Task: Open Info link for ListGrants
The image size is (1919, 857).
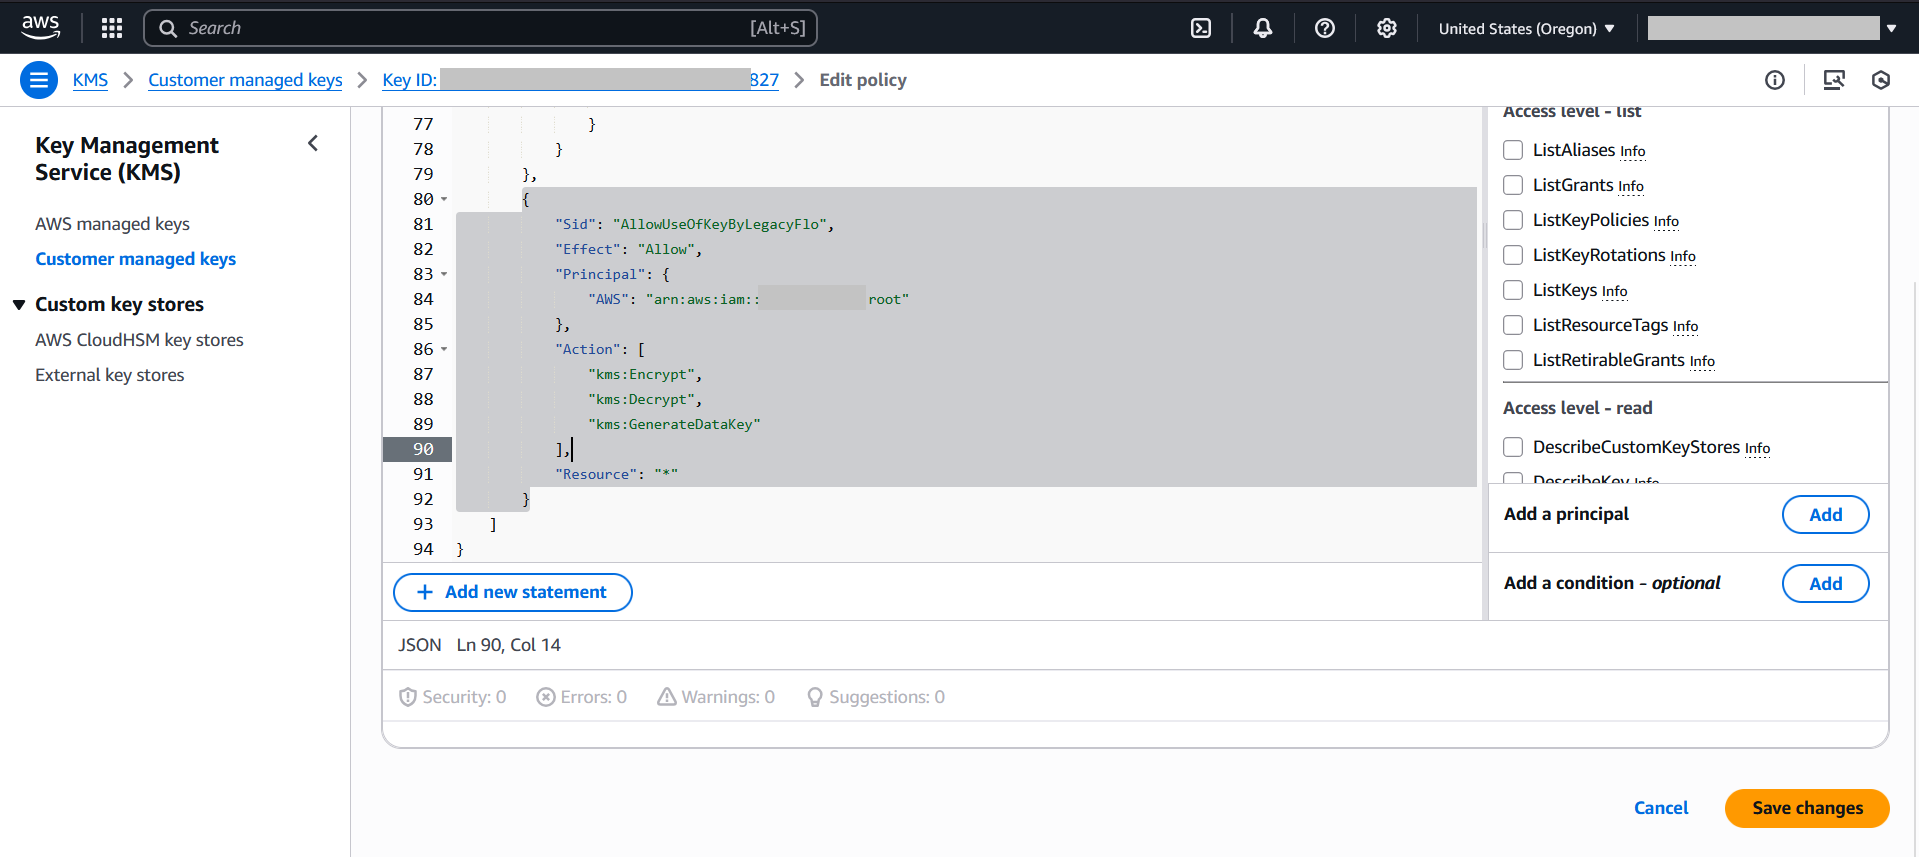Action: click(1631, 187)
